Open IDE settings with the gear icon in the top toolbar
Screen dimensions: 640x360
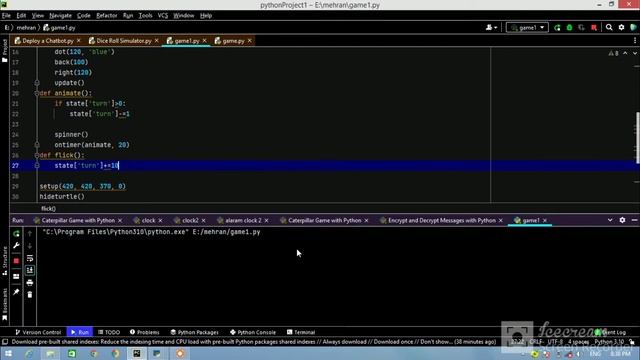pyautogui.click(x=621, y=27)
